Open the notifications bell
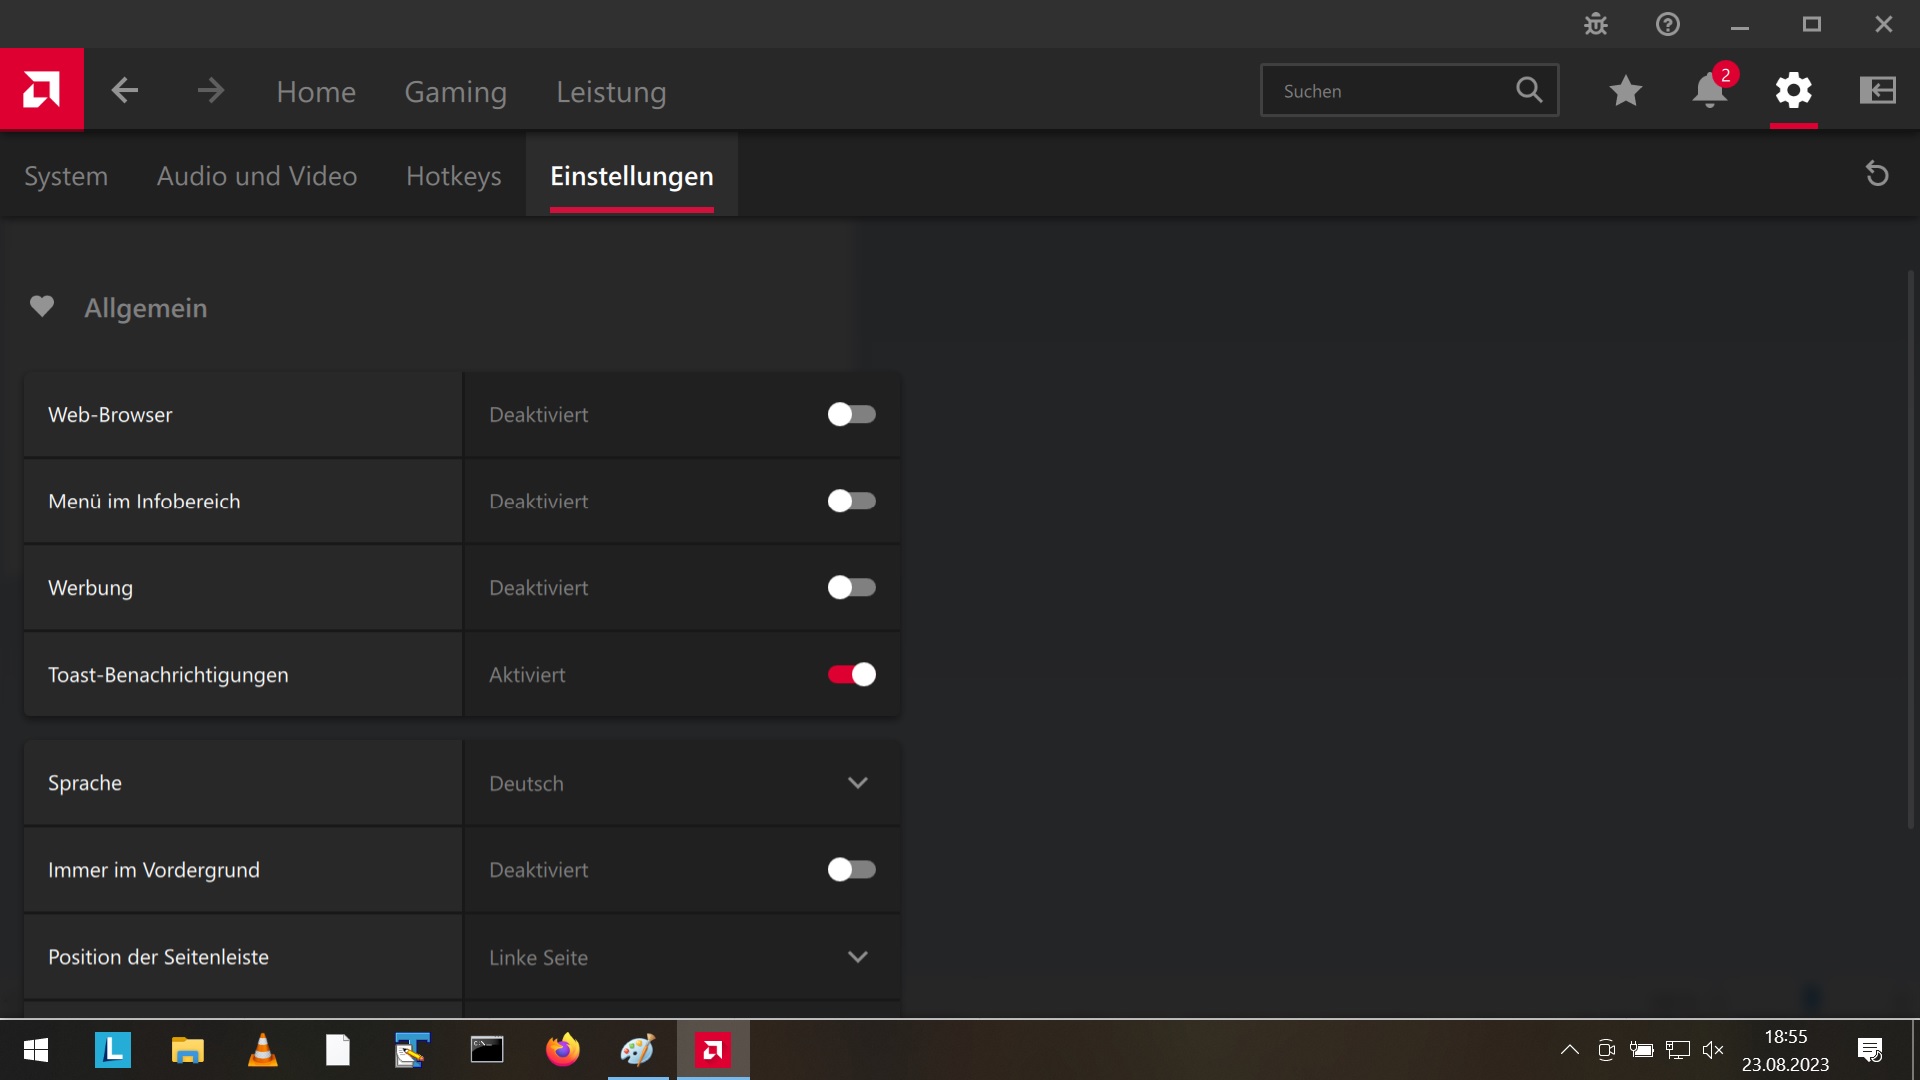Viewport: 1920px width, 1080px height. 1709,91
